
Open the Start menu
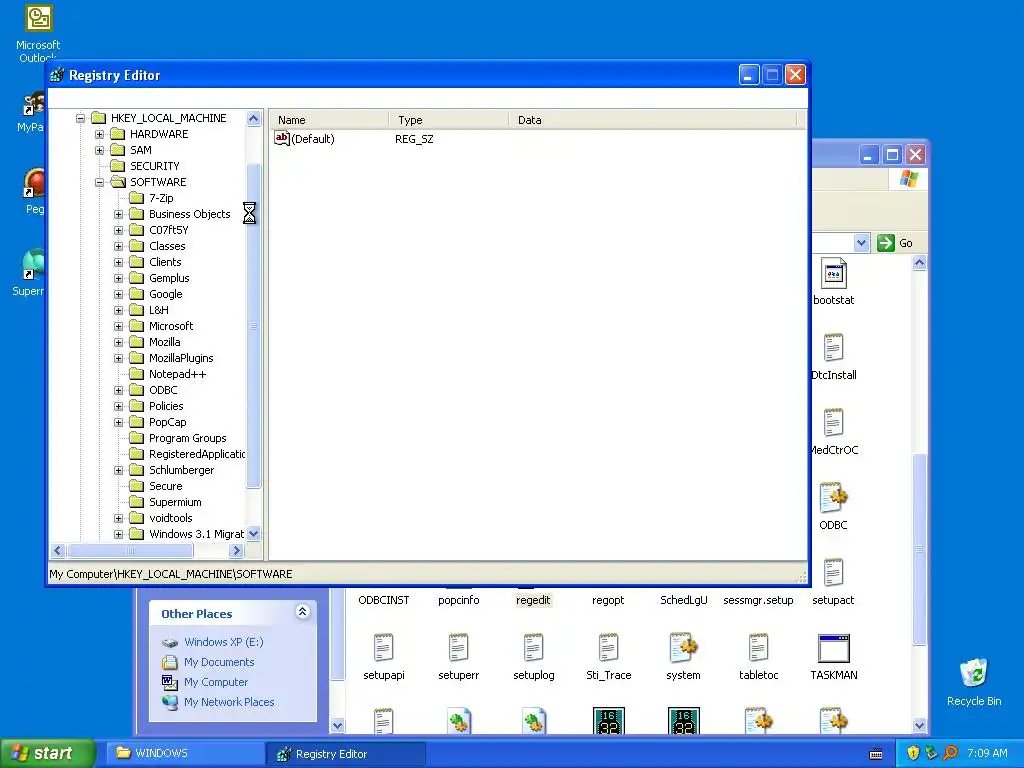[x=48, y=753]
